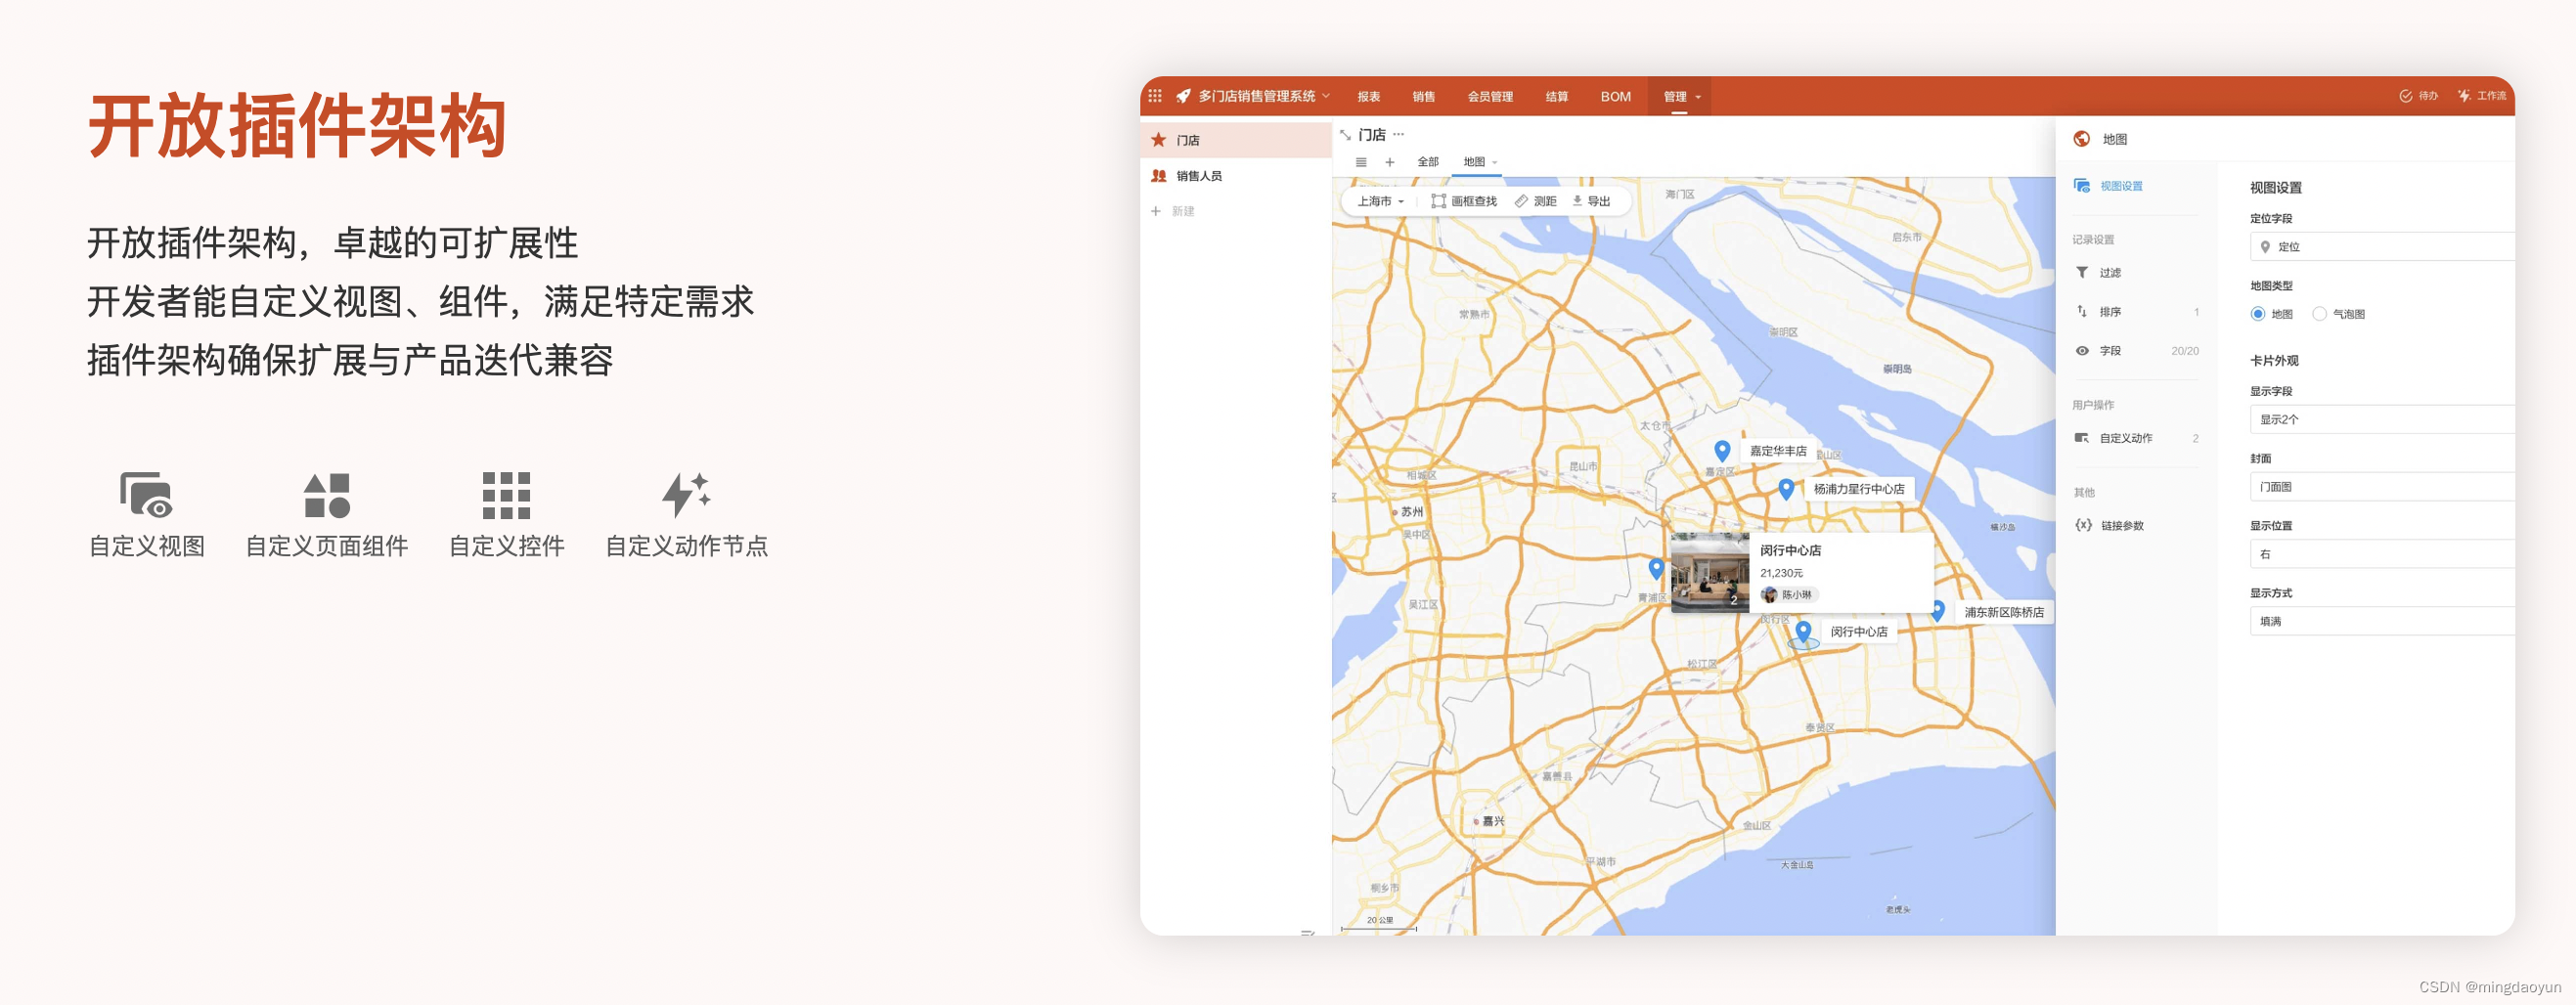This screenshot has height=1005, width=2576.
Task: Click 新建 to add a worksheet
Action: click(x=1173, y=211)
